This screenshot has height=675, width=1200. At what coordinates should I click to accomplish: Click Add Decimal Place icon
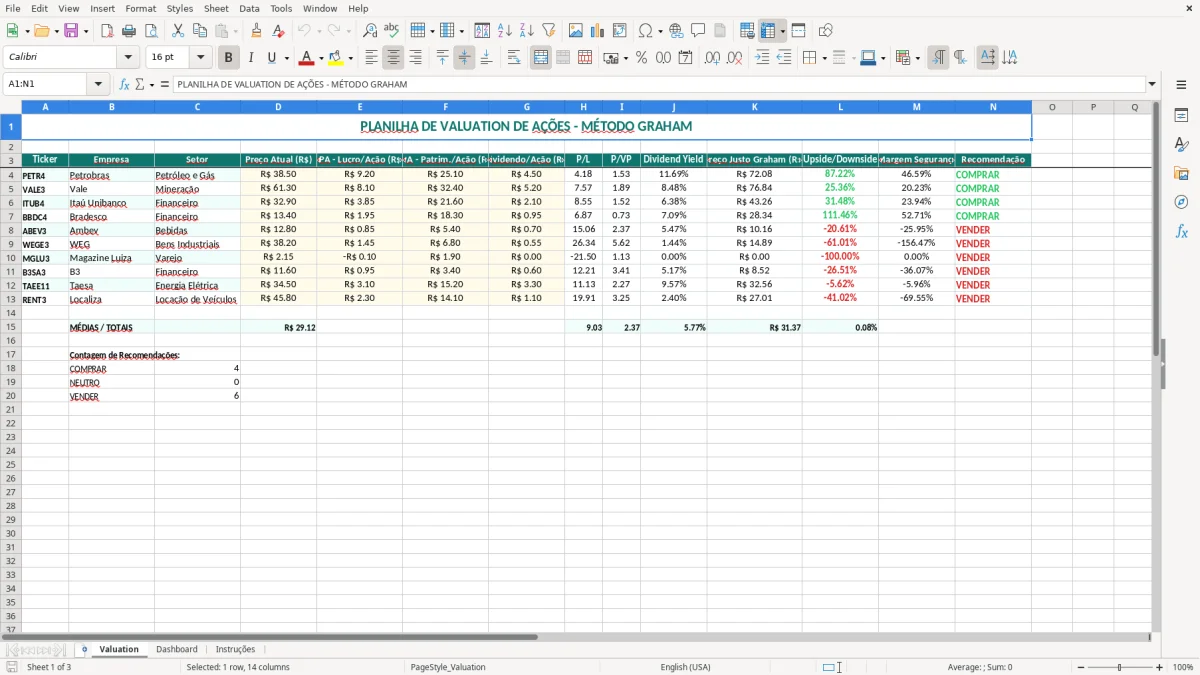tap(712, 58)
